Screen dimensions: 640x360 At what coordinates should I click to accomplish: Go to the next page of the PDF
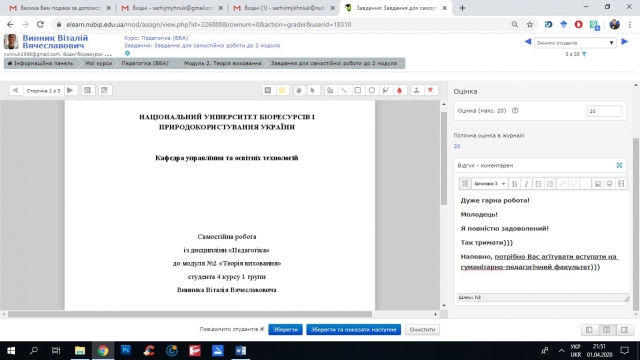tap(70, 90)
